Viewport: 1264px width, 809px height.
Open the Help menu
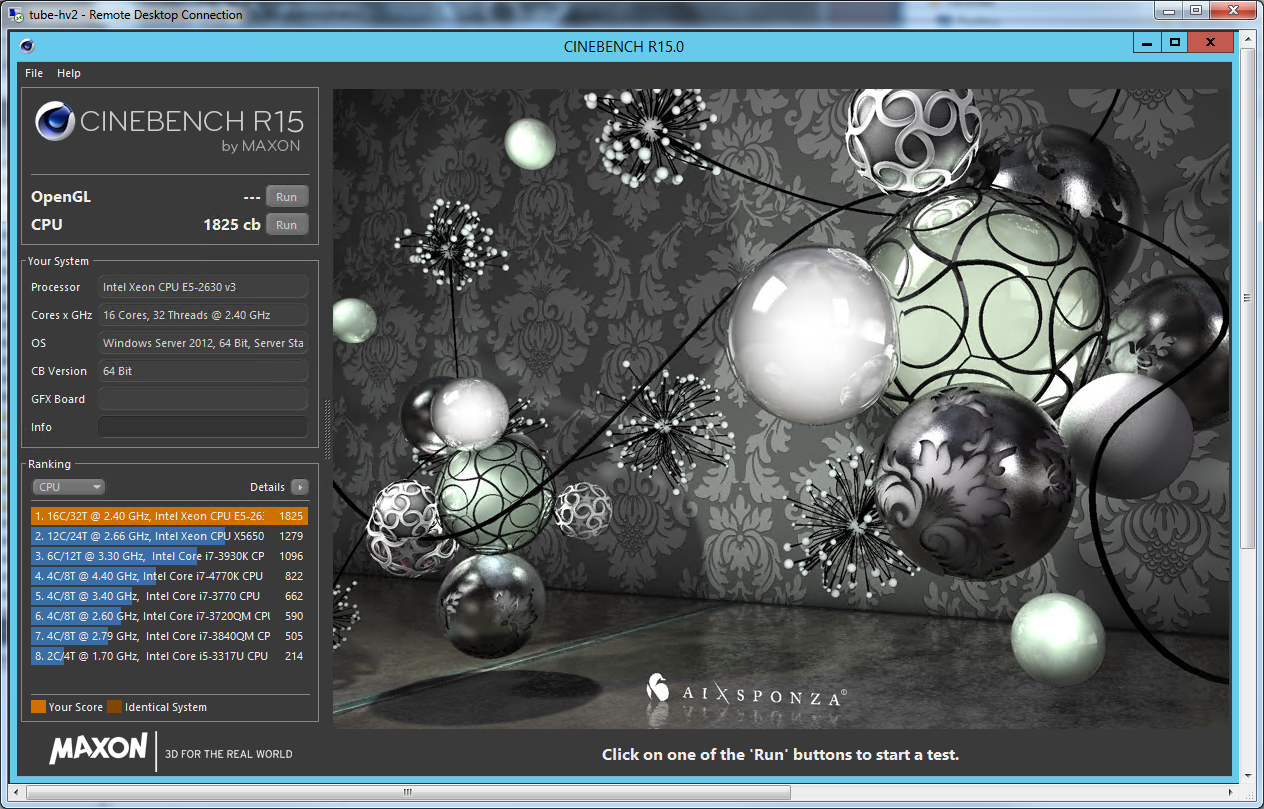[x=69, y=73]
